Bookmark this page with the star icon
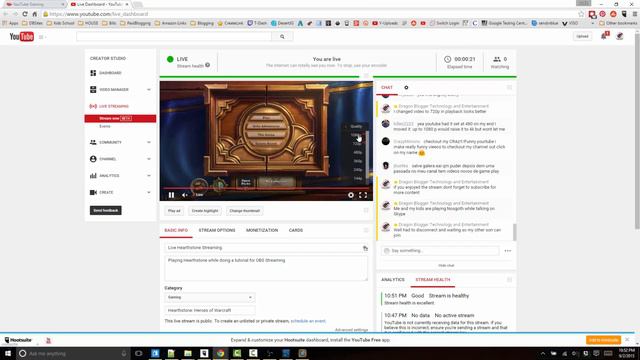 coord(581,14)
